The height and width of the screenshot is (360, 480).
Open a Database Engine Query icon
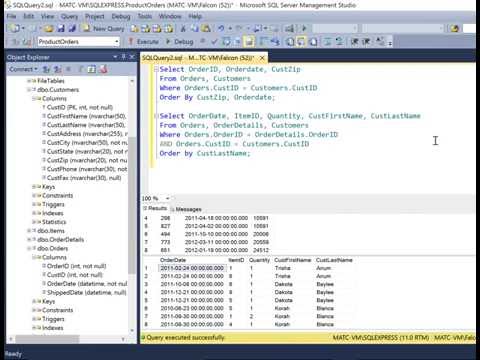134,29
